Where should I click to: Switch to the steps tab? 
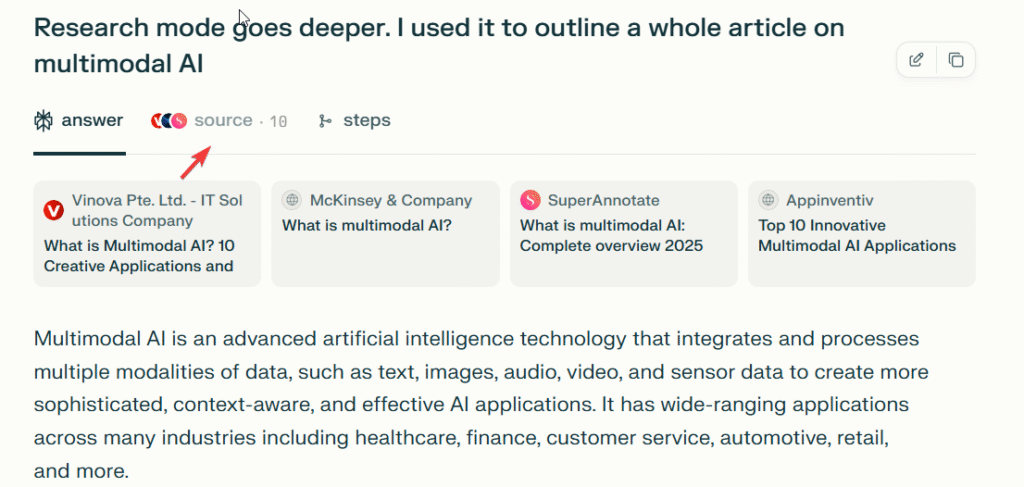coord(366,121)
